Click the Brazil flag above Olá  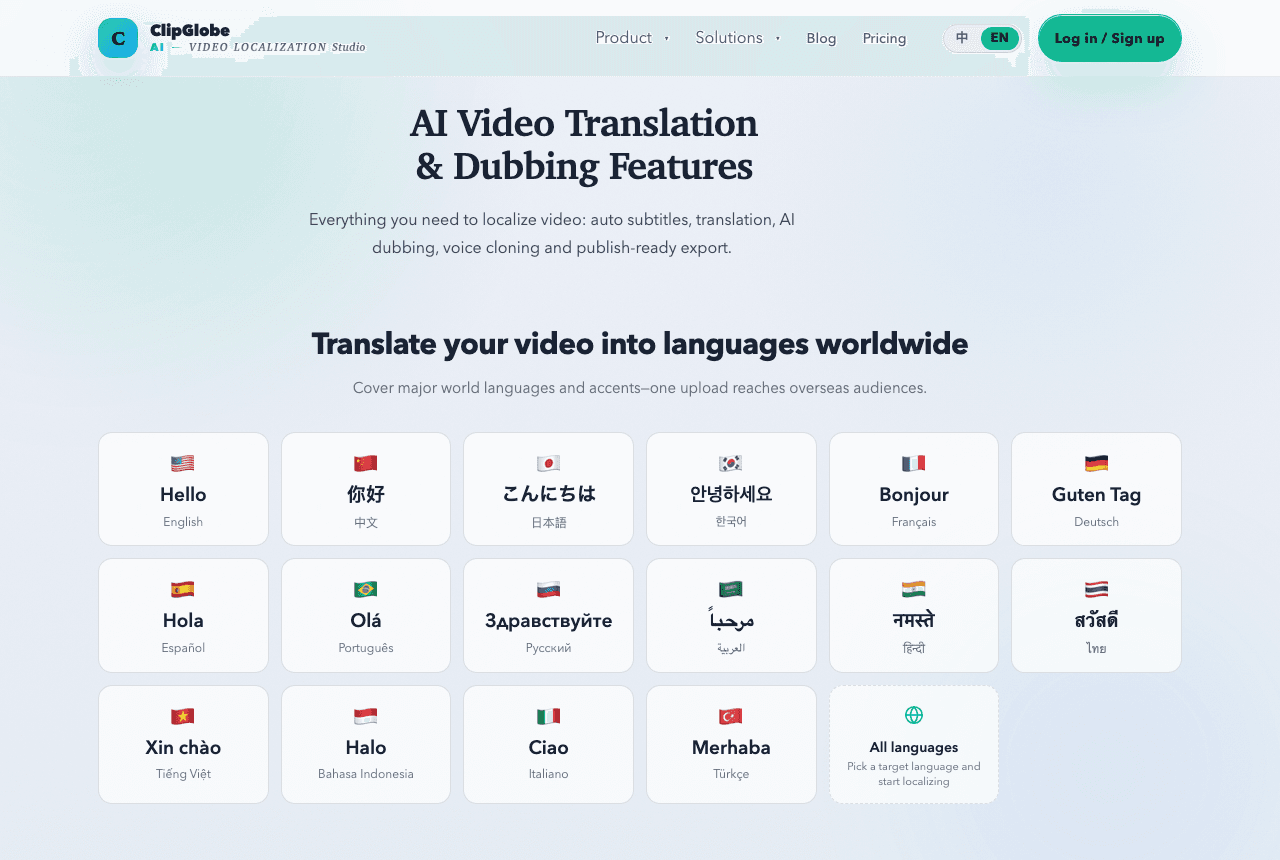[366, 589]
